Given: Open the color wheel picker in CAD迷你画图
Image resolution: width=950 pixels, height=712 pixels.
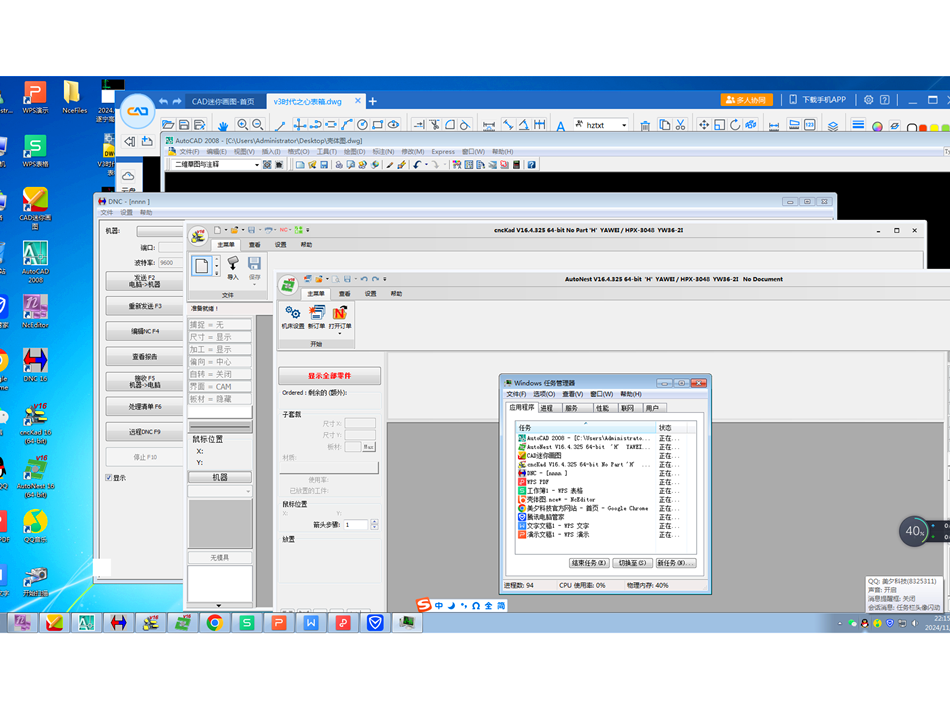Looking at the screenshot, I should click(x=877, y=127).
